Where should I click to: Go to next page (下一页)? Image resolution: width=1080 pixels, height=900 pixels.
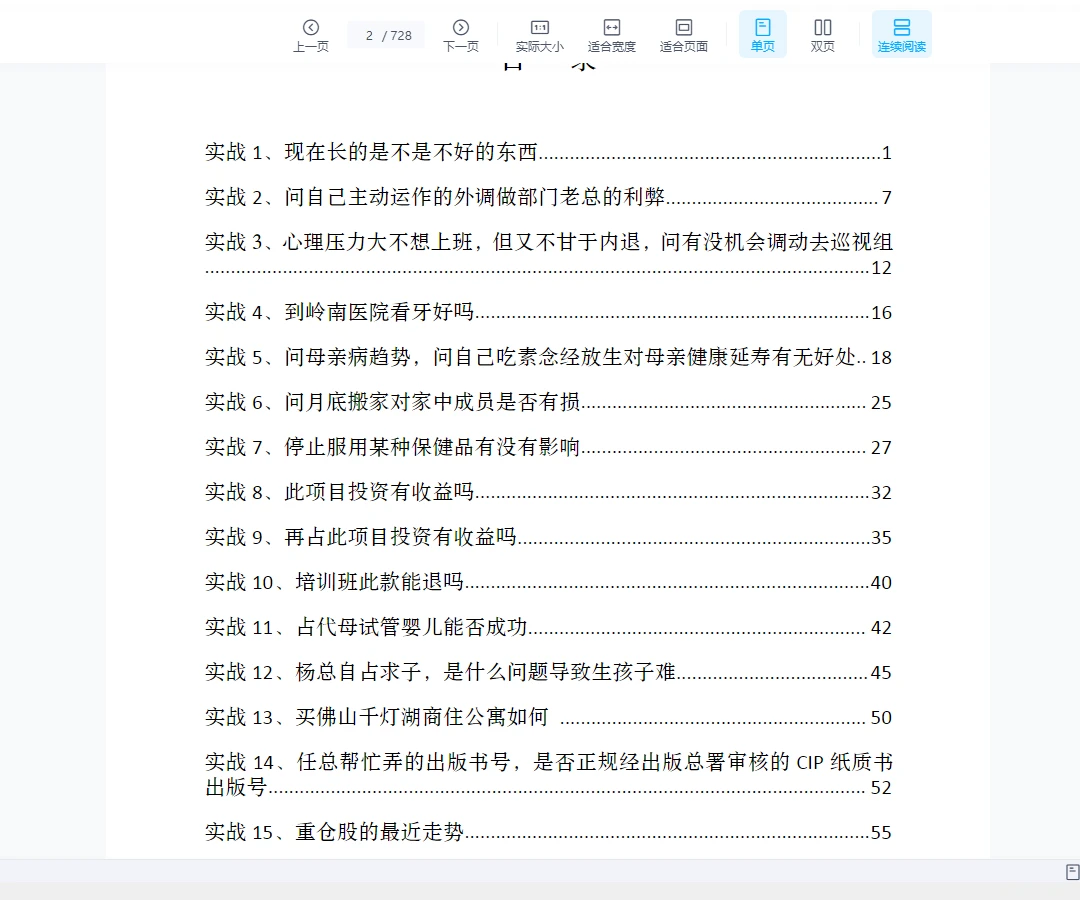pyautogui.click(x=461, y=35)
